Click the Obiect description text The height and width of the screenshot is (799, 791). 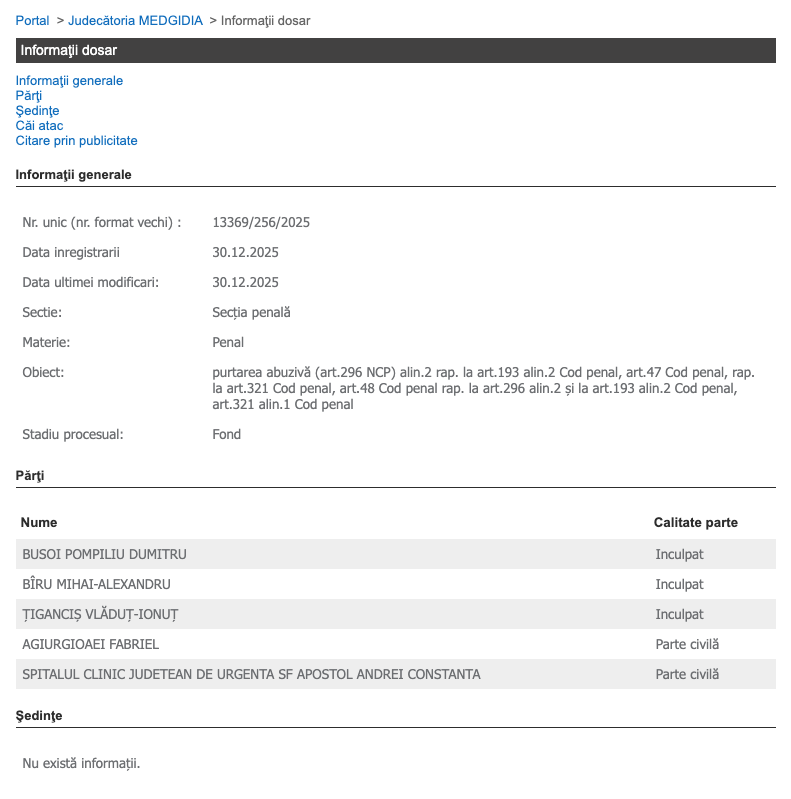[x=475, y=388]
